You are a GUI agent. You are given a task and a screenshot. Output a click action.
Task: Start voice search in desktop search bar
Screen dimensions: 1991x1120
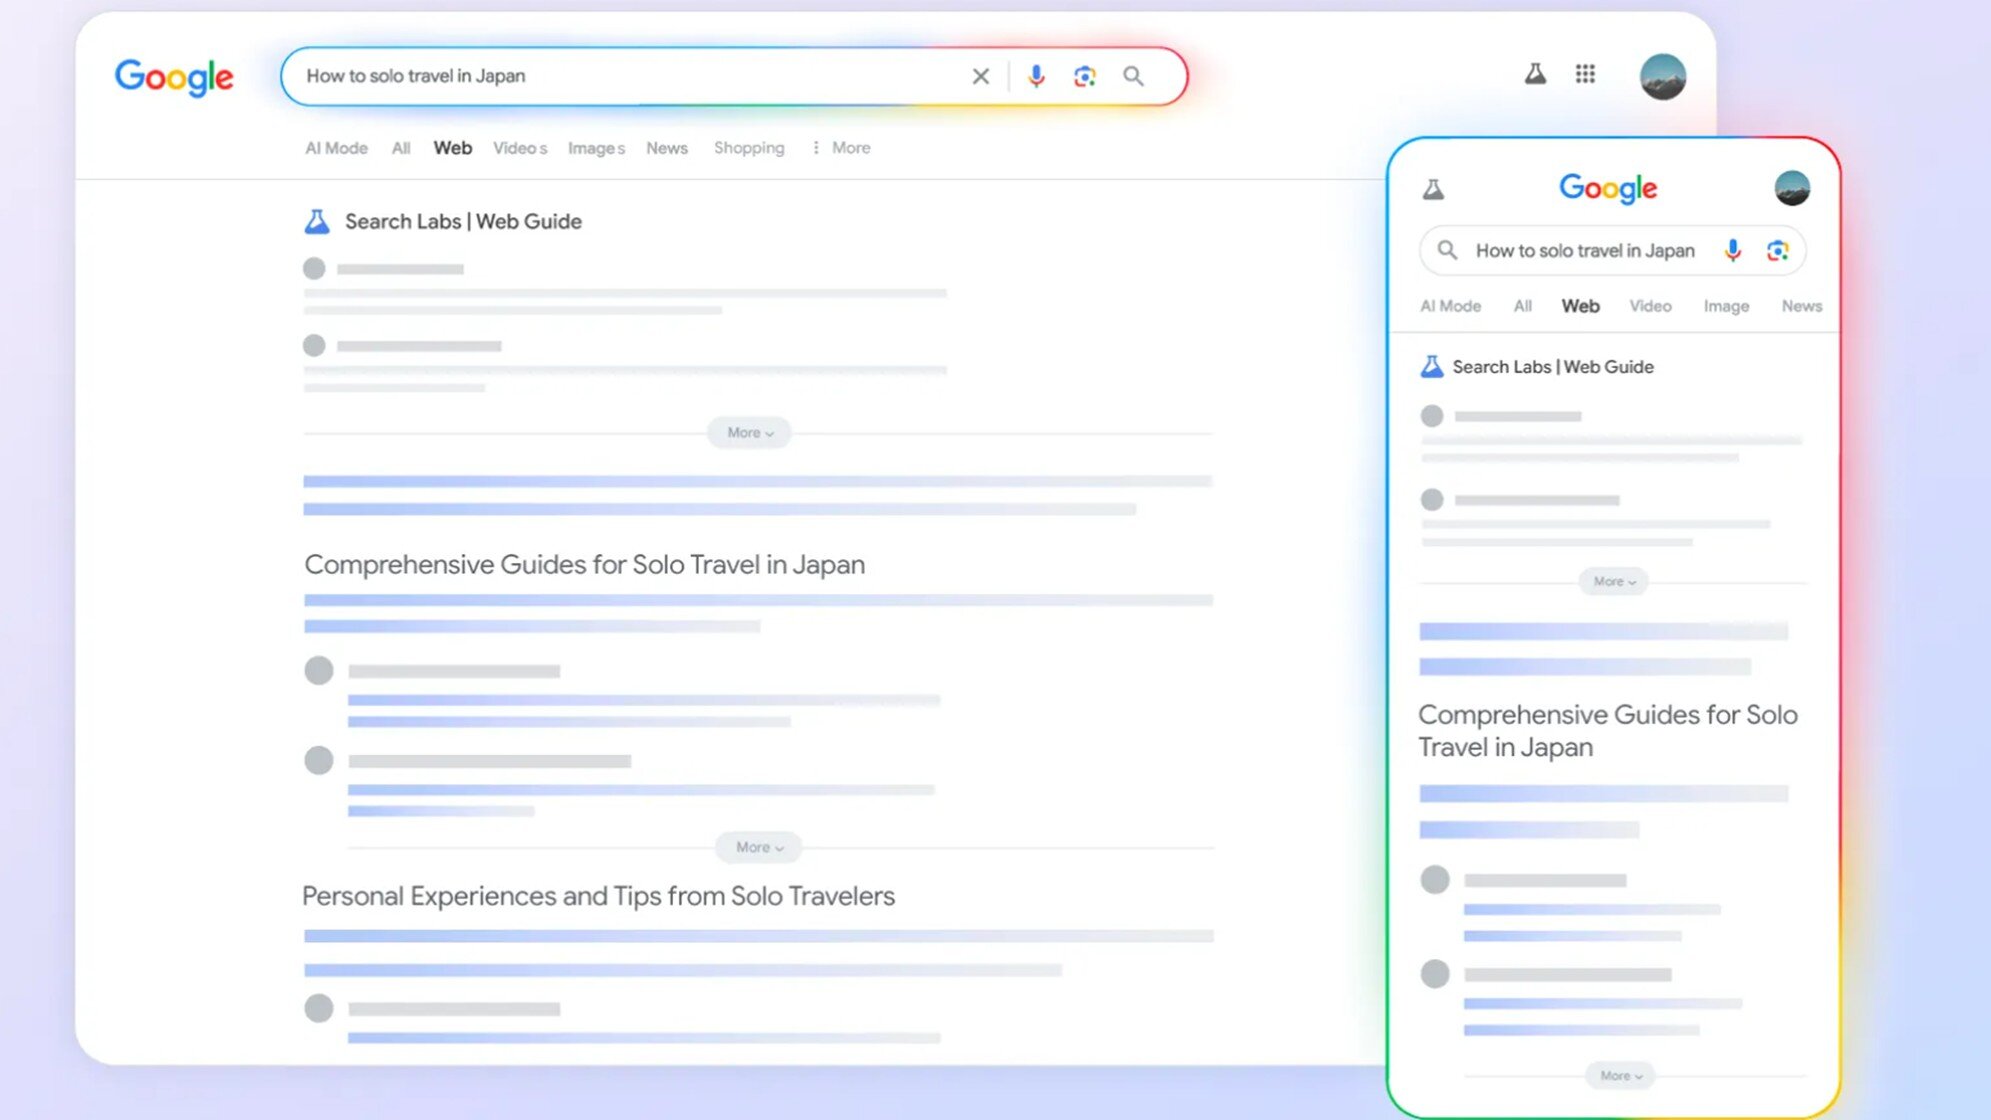[x=1036, y=76]
